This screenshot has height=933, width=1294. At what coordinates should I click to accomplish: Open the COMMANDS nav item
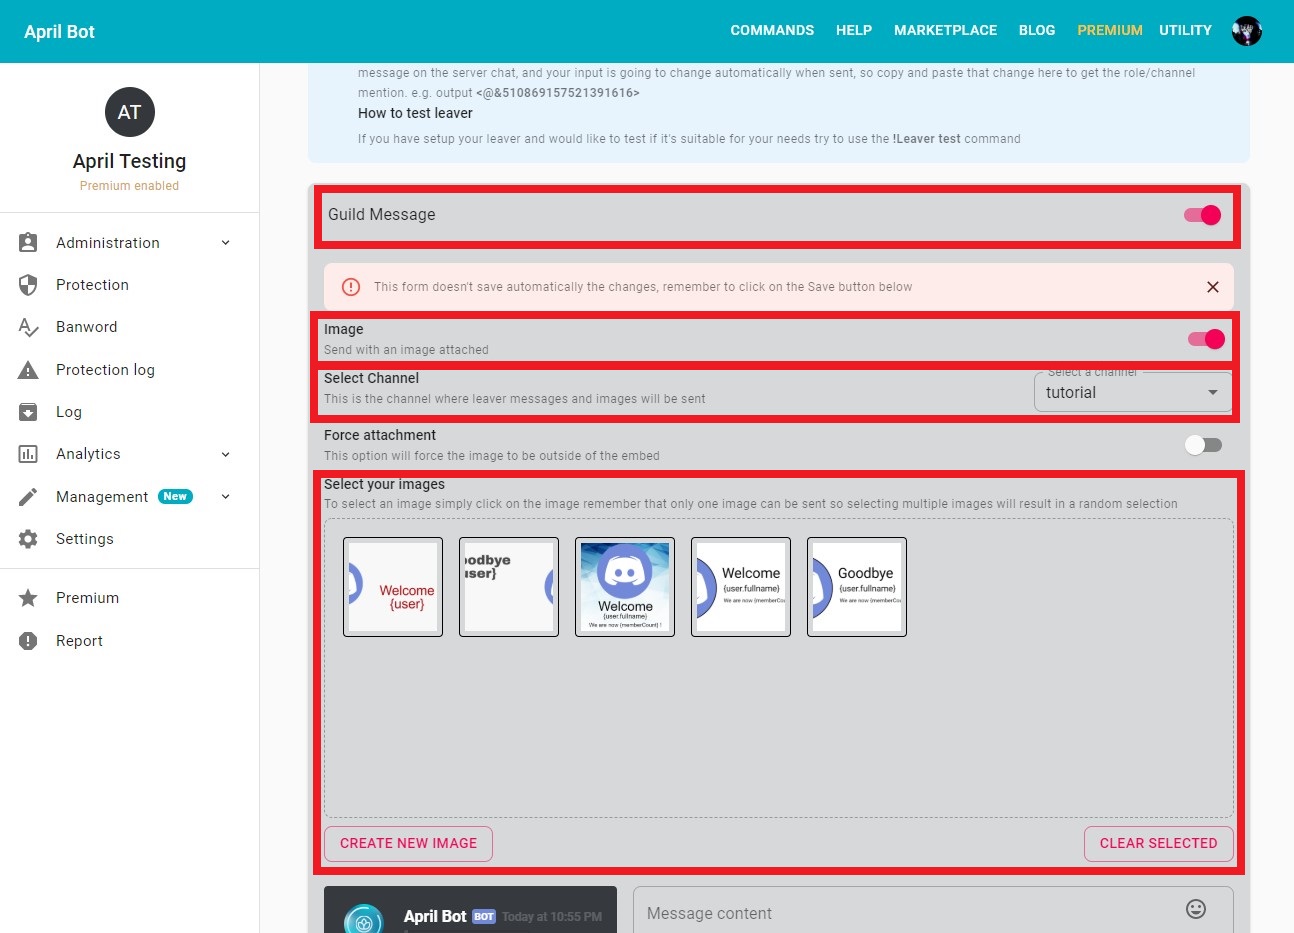[x=772, y=31]
